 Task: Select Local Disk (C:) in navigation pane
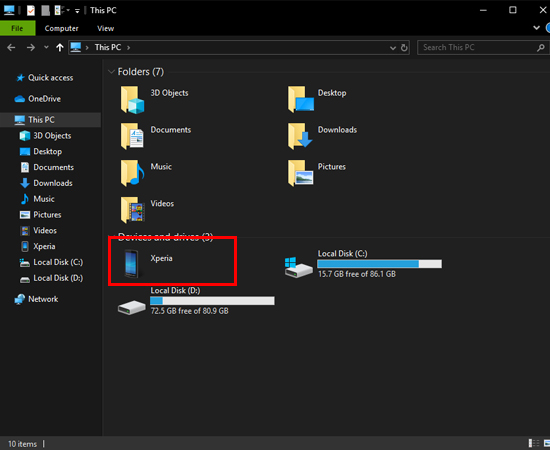tap(51, 262)
